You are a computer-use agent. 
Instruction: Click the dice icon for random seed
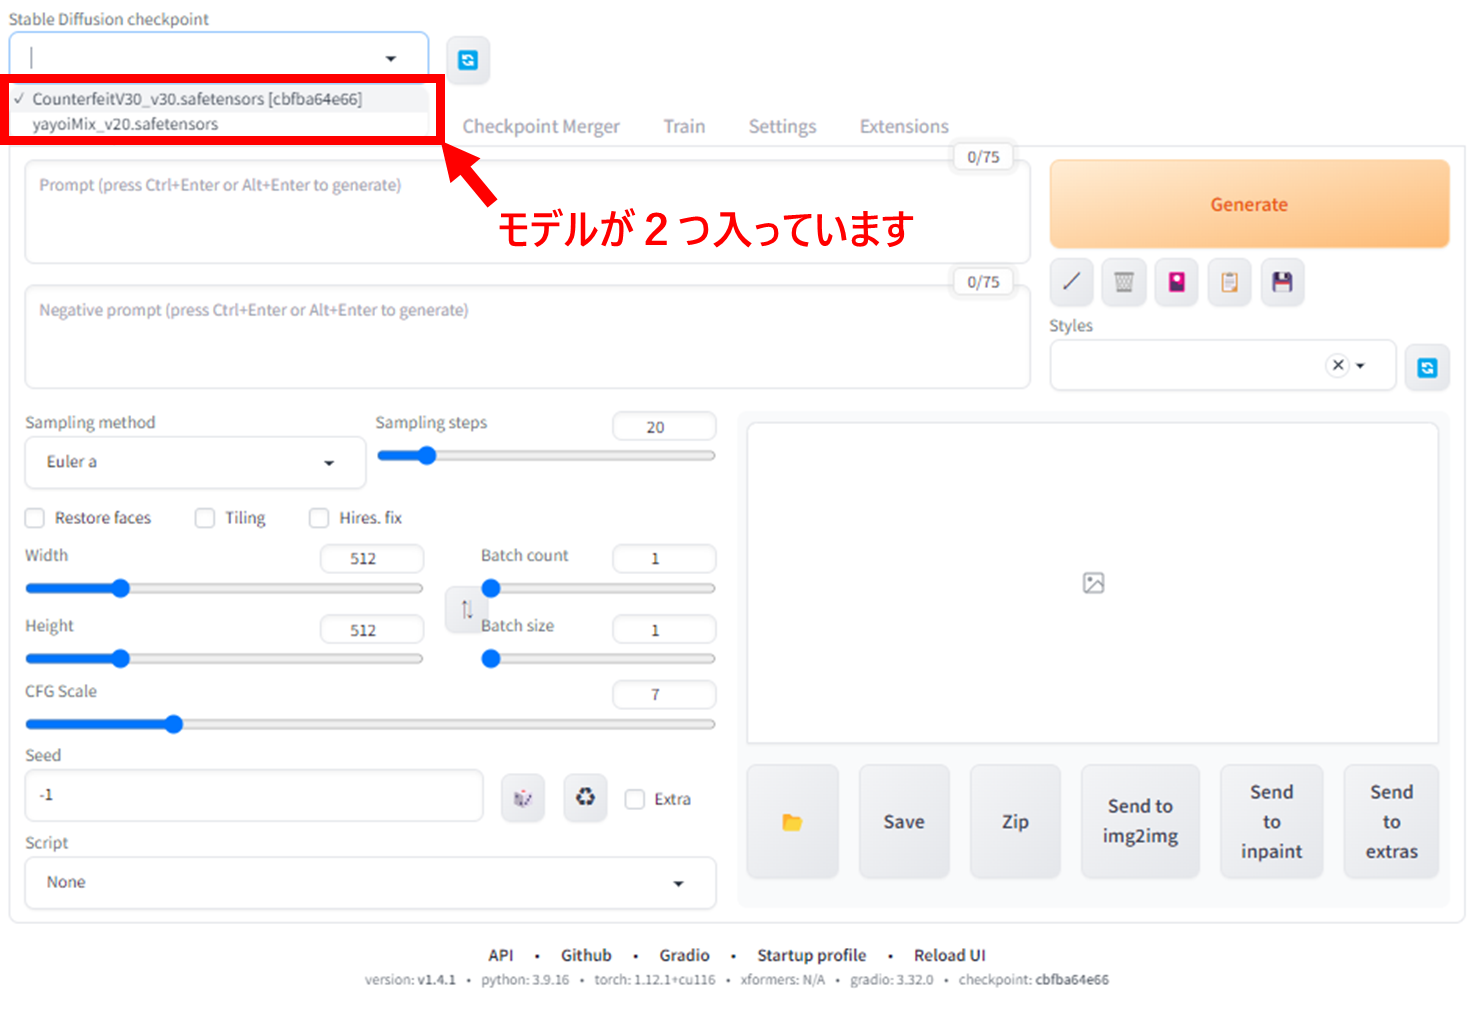[523, 797]
